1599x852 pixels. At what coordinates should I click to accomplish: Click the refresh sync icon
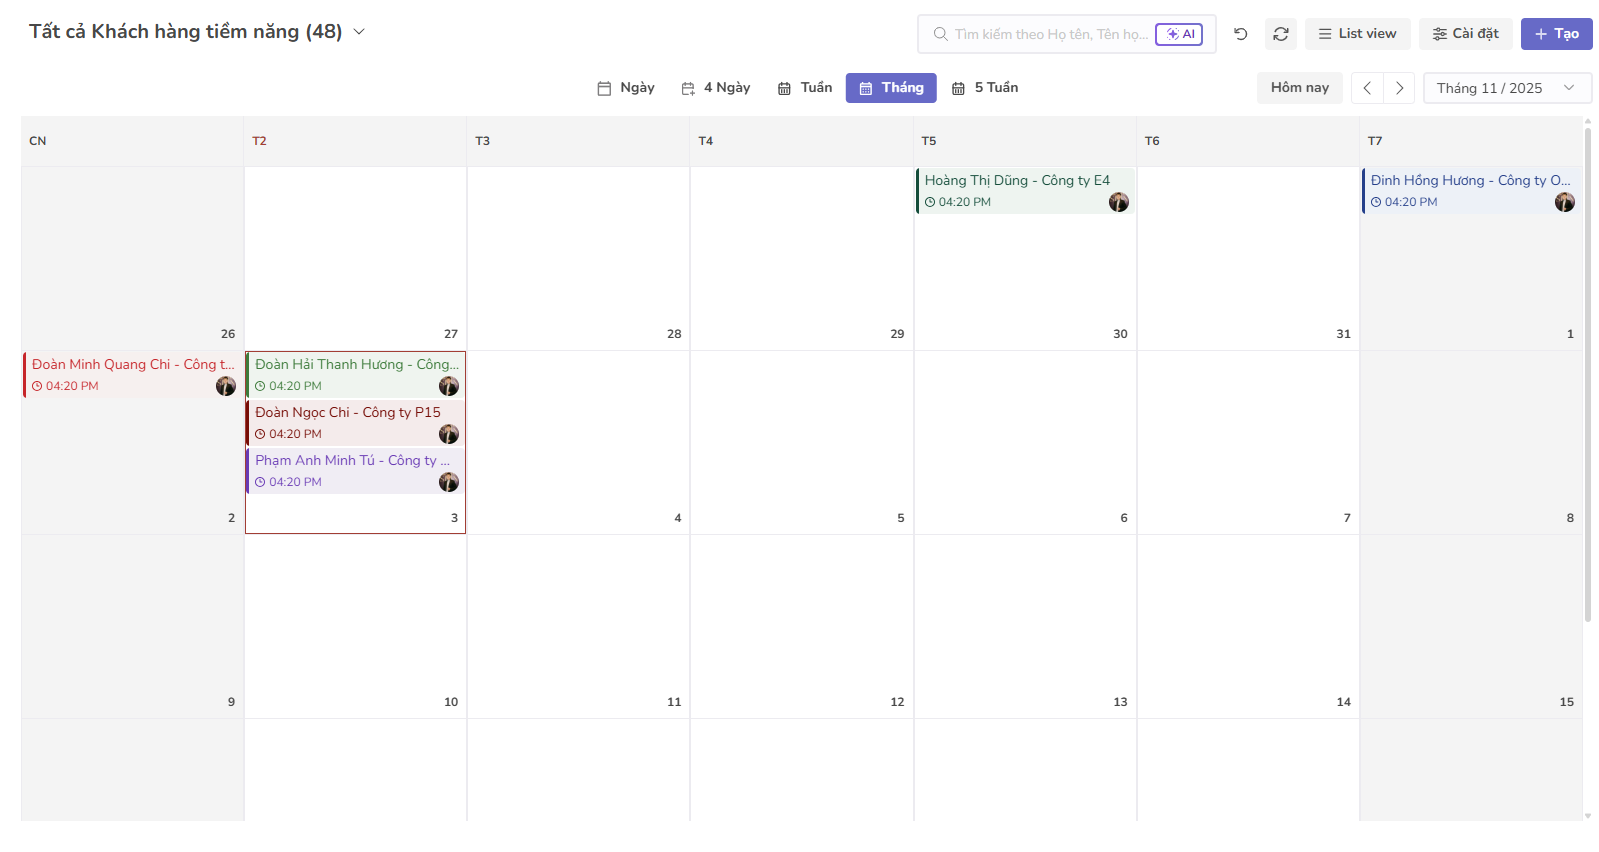(1280, 34)
